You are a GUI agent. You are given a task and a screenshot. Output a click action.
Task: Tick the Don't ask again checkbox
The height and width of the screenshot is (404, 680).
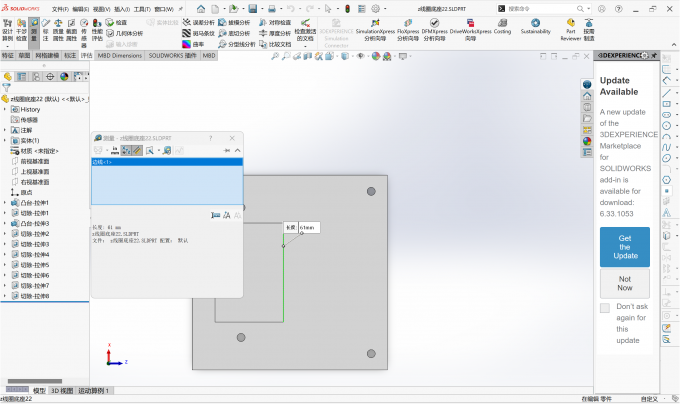[x=605, y=308]
